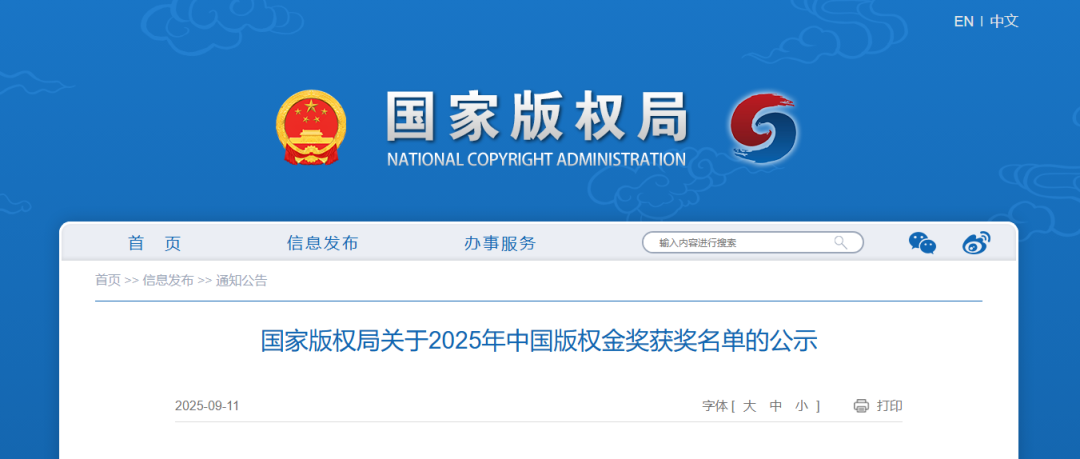1080x459 pixels.
Task: Open the 首页 navigation tab
Action: tap(154, 243)
